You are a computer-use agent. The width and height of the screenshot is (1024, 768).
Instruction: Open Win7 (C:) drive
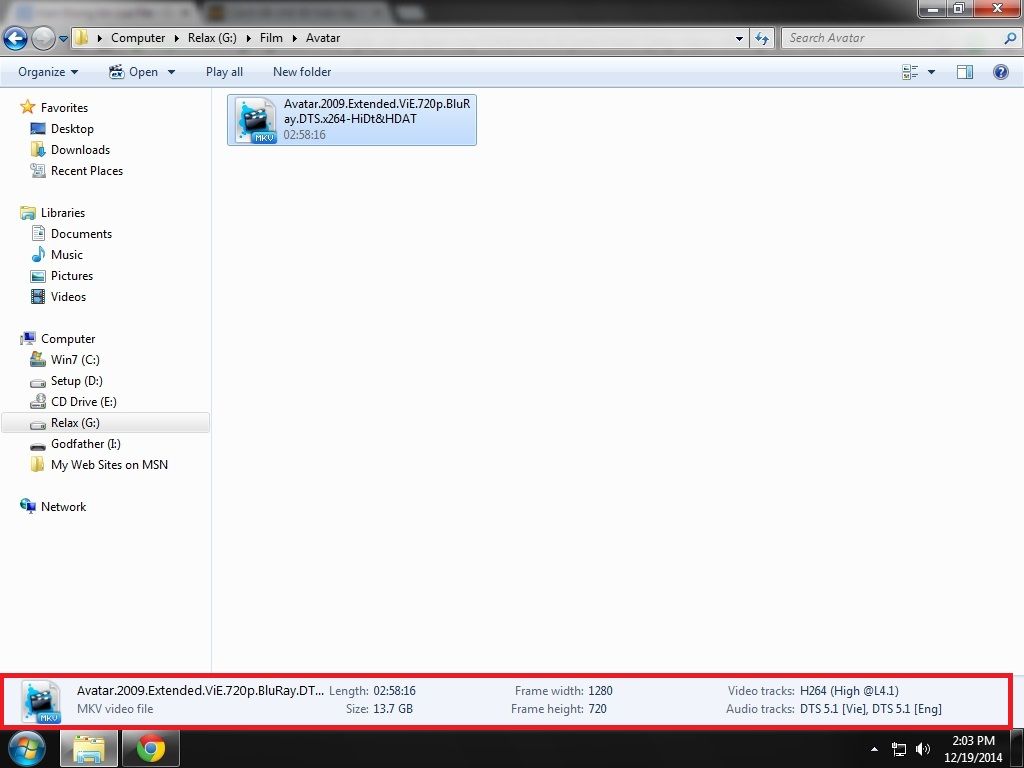75,360
